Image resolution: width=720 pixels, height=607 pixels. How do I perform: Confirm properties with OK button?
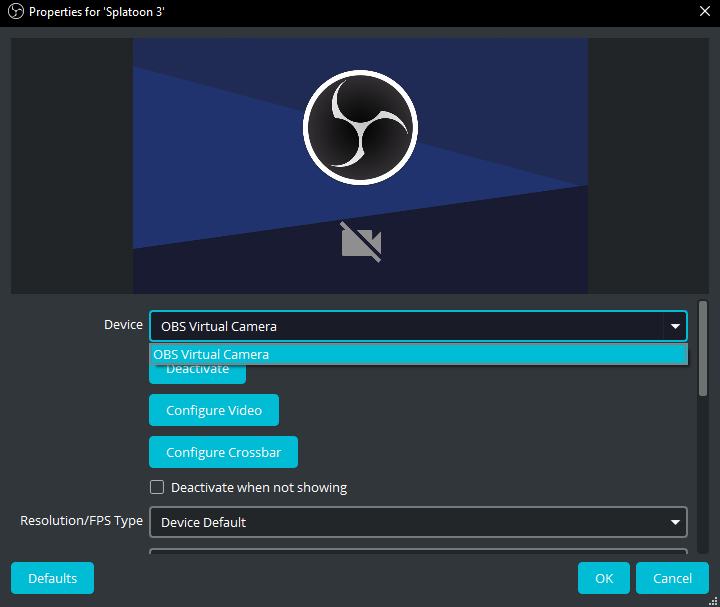pos(604,578)
